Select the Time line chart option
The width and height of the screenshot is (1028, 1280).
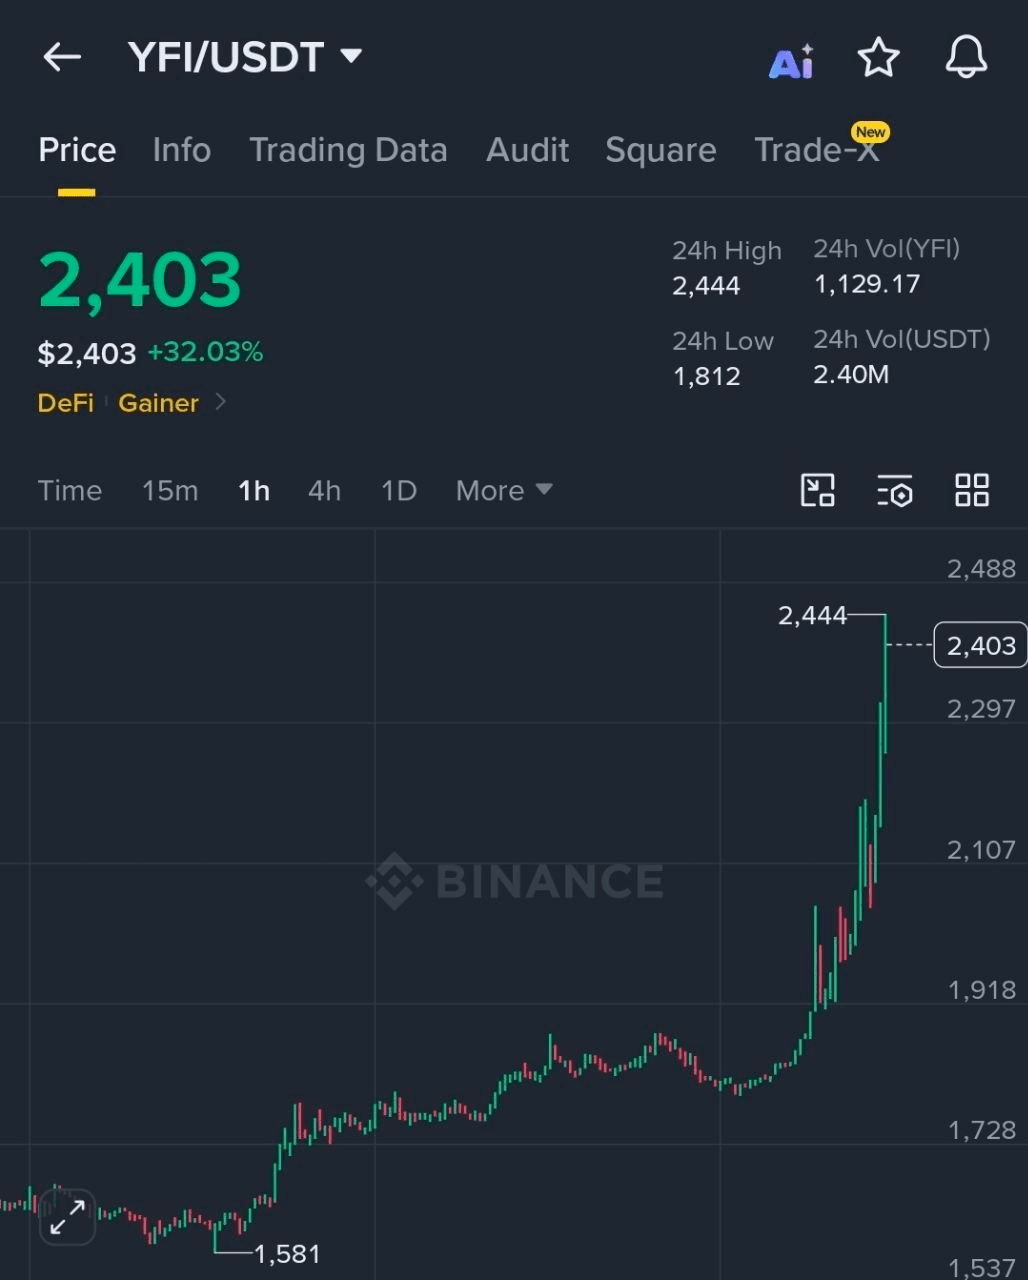70,491
